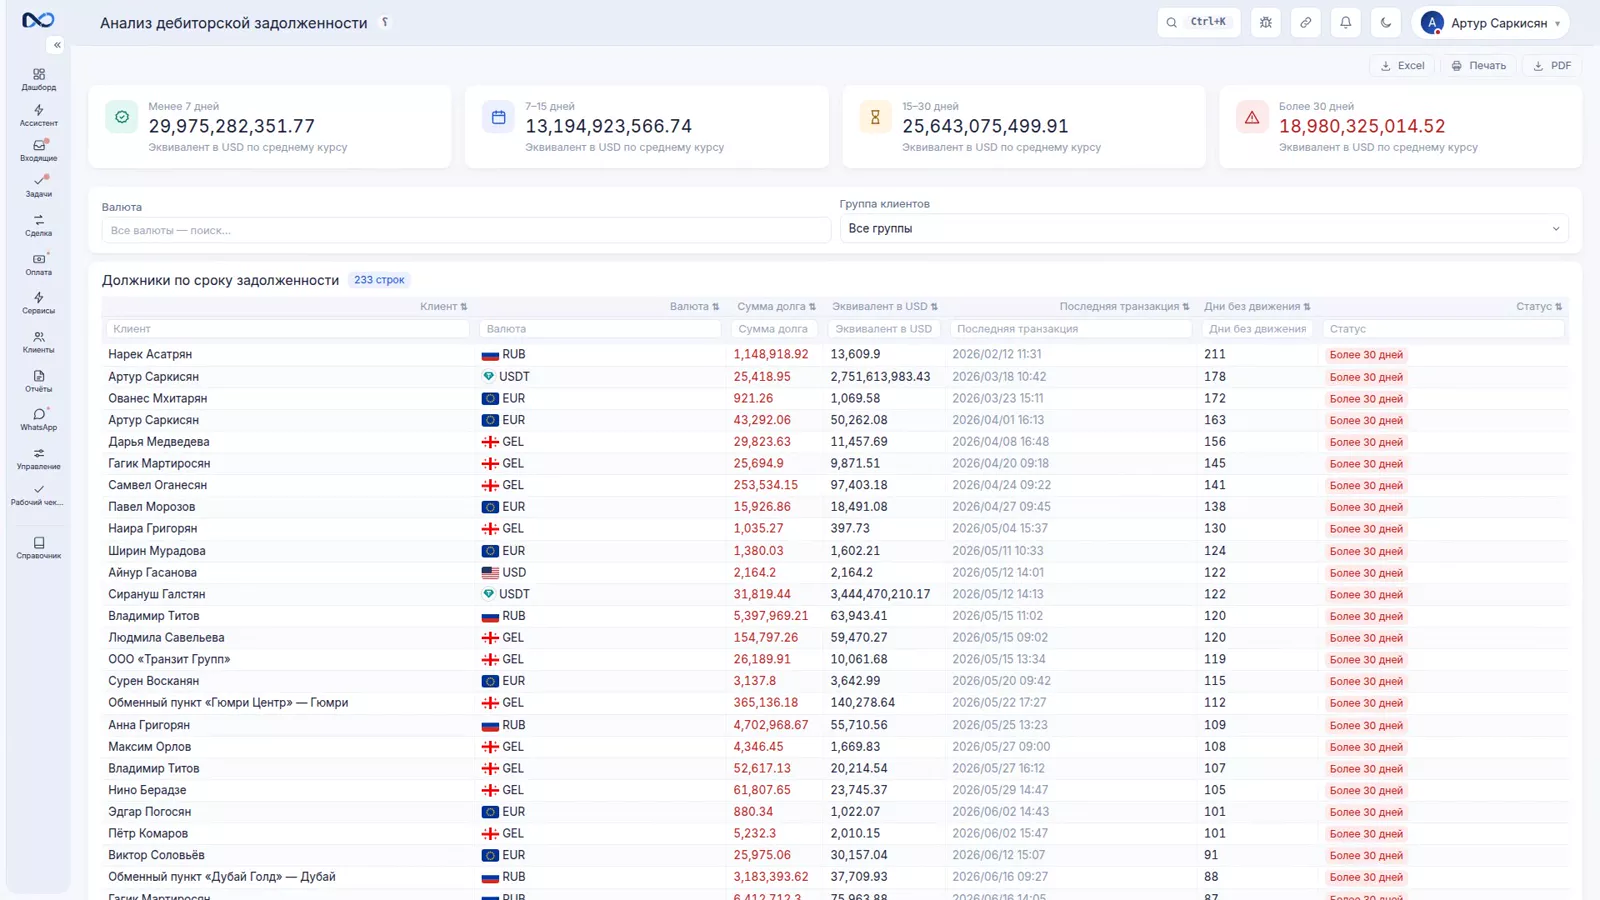The image size is (1600, 900).
Task: Click the 233 строк badge
Action: tap(379, 280)
